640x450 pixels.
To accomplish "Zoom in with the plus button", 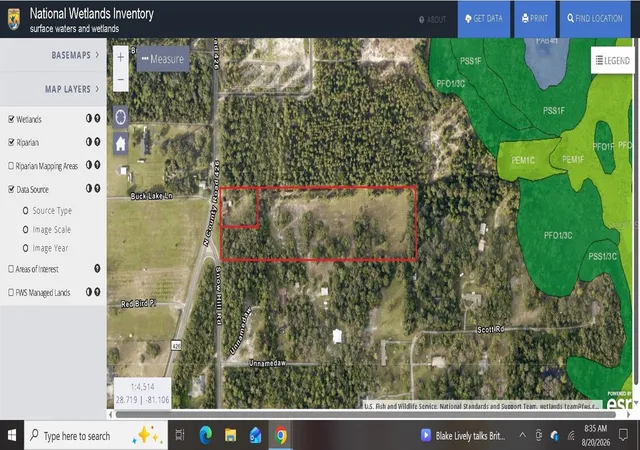I will pyautogui.click(x=120, y=57).
